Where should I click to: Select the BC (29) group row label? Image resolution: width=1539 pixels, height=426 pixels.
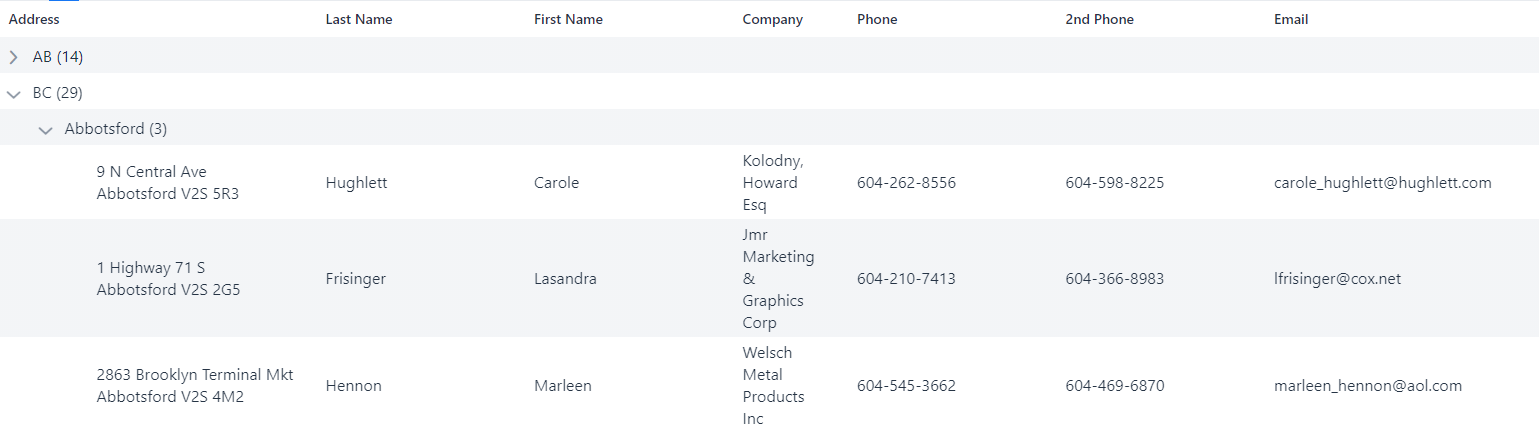coord(58,93)
